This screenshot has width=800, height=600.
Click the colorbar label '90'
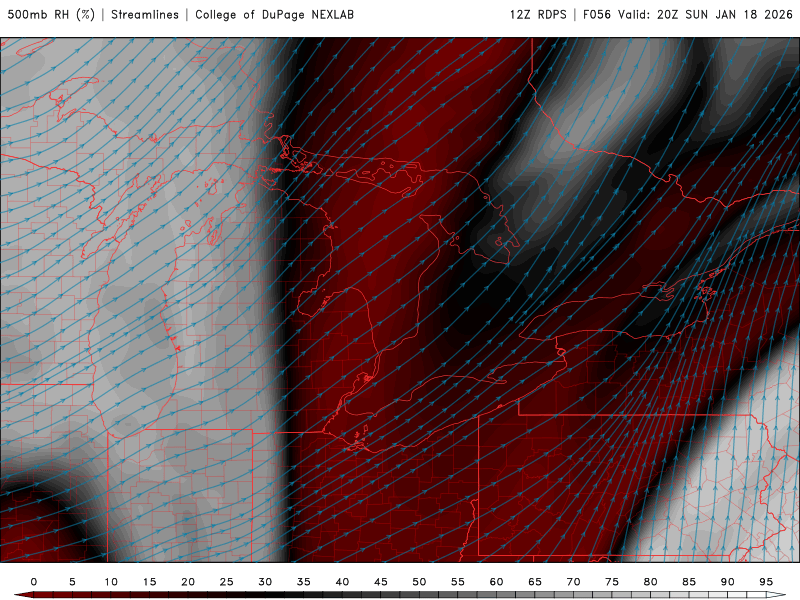pyautogui.click(x=728, y=582)
